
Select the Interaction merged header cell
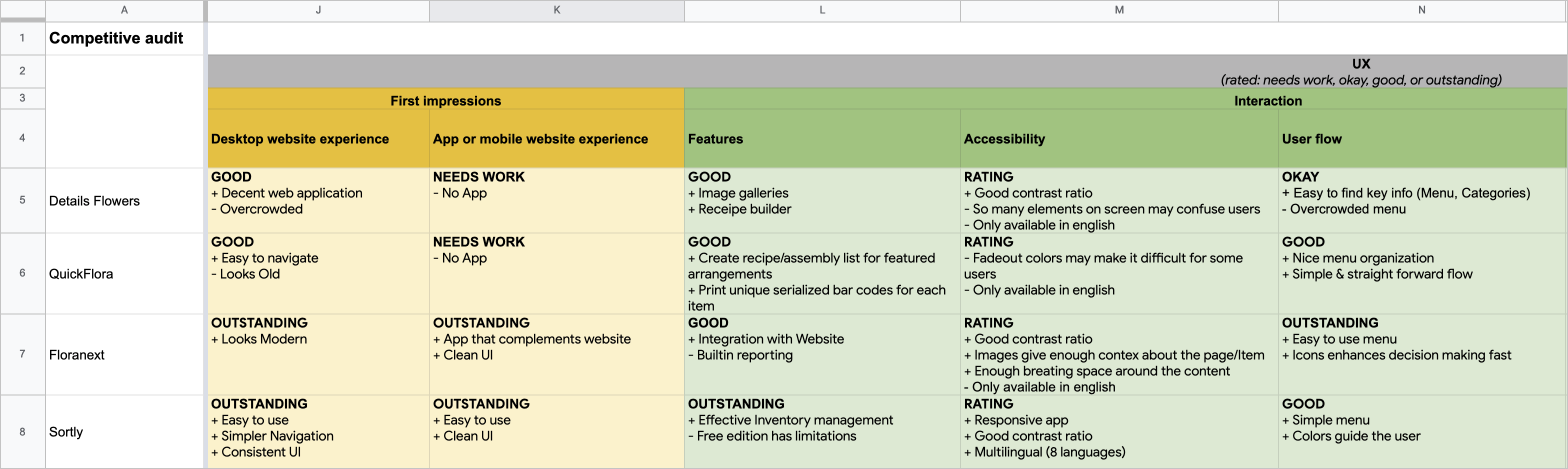[1125, 100]
